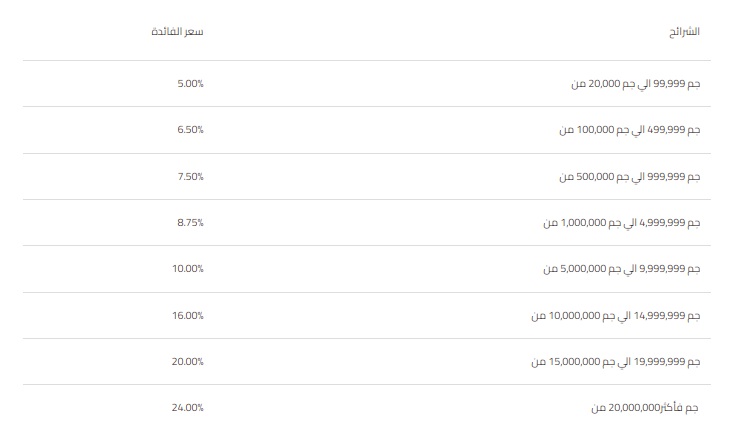Screen dimensions: 738x430
Task: Click the الشرائح column header
Action: [x=684, y=32]
